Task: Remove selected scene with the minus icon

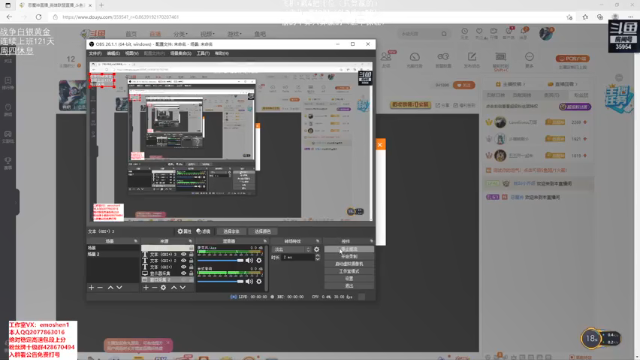Action: point(100,288)
